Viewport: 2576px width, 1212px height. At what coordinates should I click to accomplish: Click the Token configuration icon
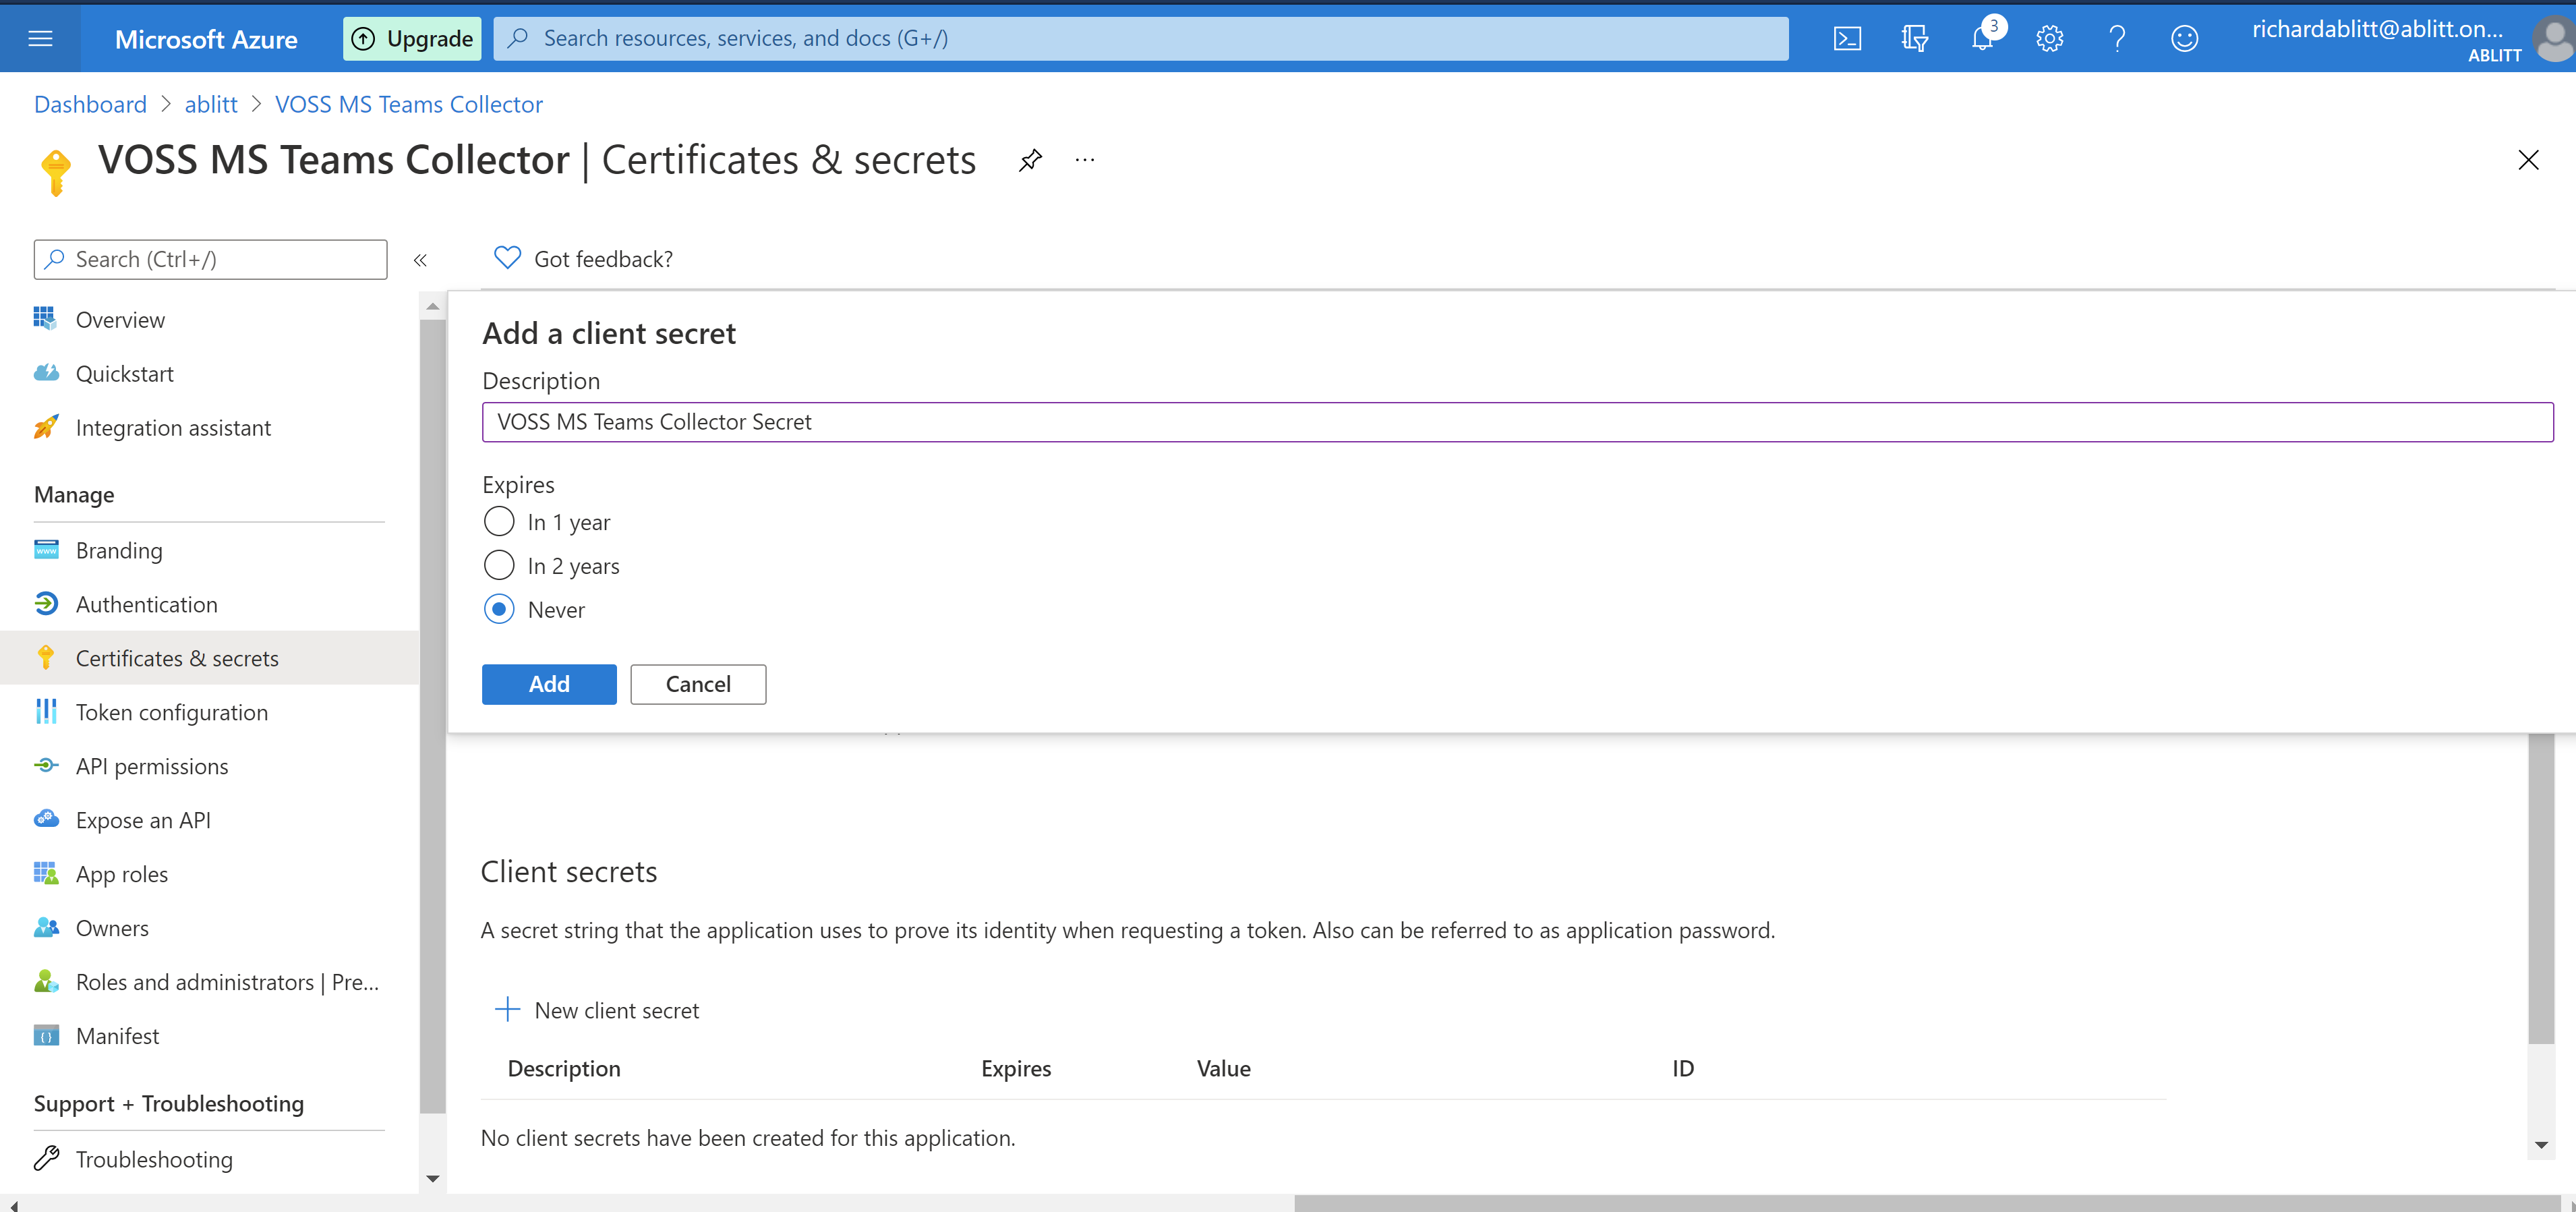tap(46, 712)
